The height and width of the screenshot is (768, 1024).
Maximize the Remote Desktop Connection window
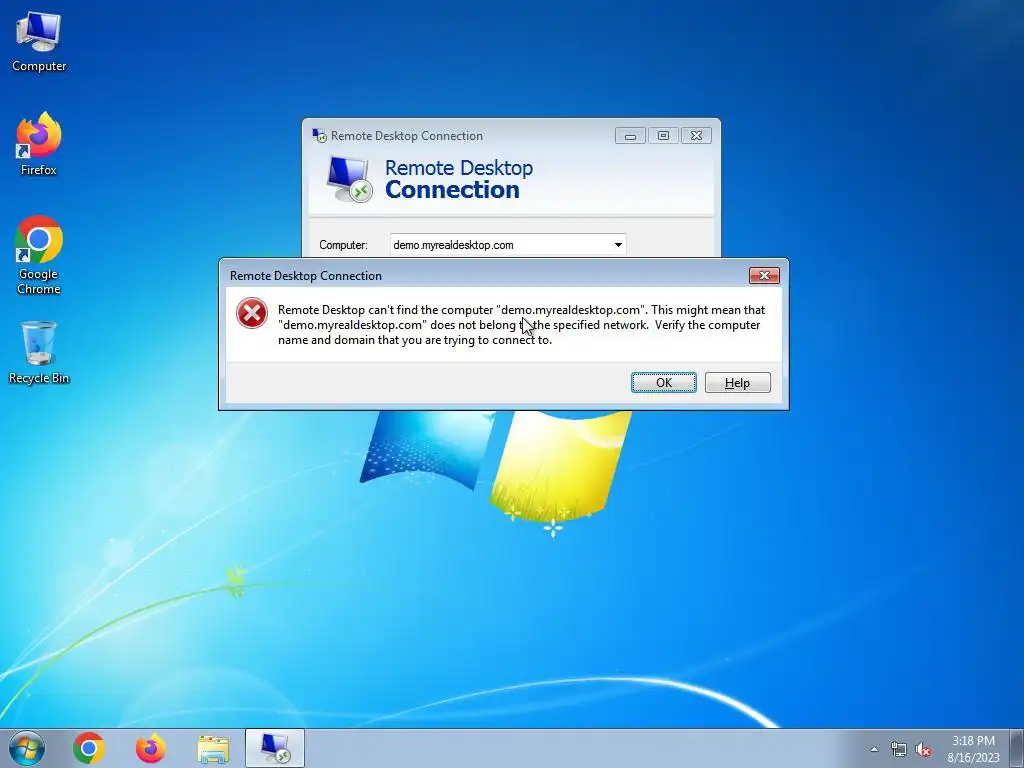pos(663,136)
